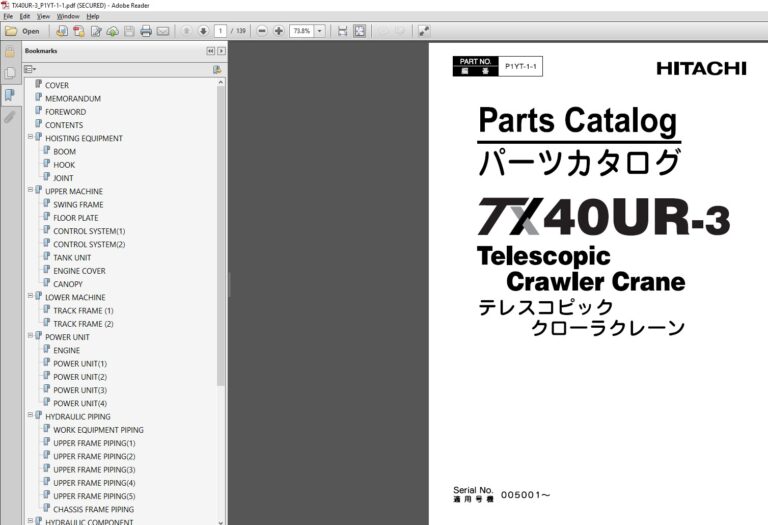Click the find current bookmark icon
768x525 pixels.
(x=217, y=70)
